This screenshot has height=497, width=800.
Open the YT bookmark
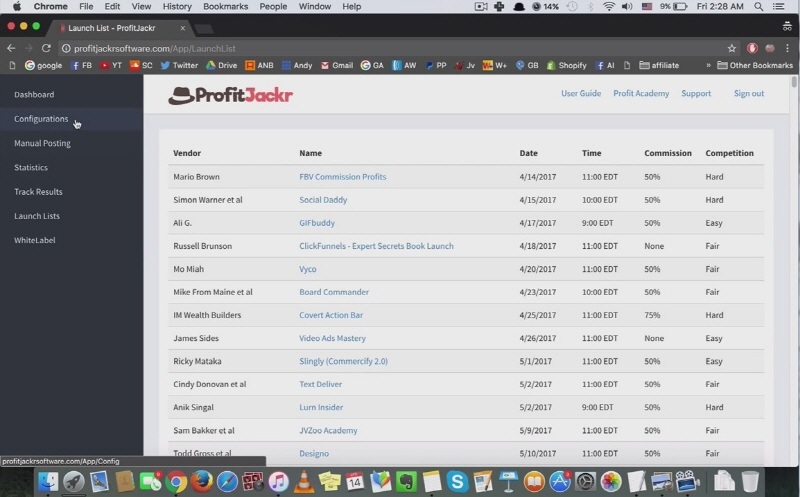[x=111, y=65]
